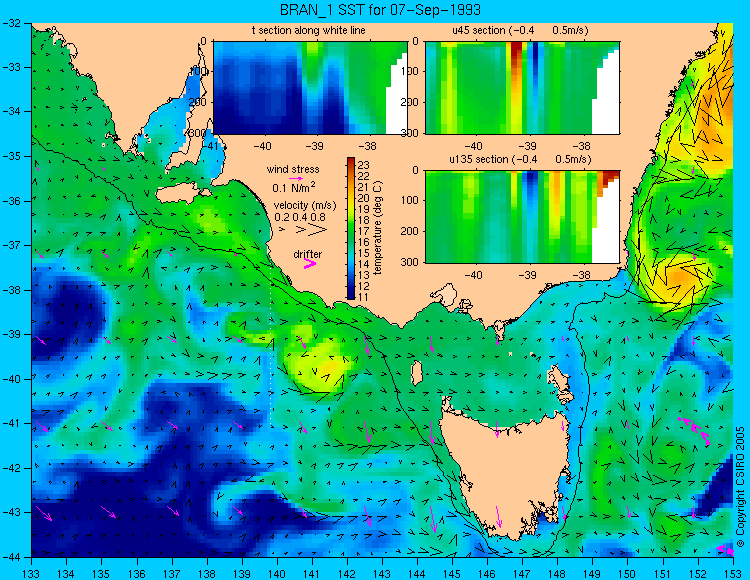Click main map latitude tick label "-36"
The width and height of the screenshot is (750, 580).
[11, 201]
